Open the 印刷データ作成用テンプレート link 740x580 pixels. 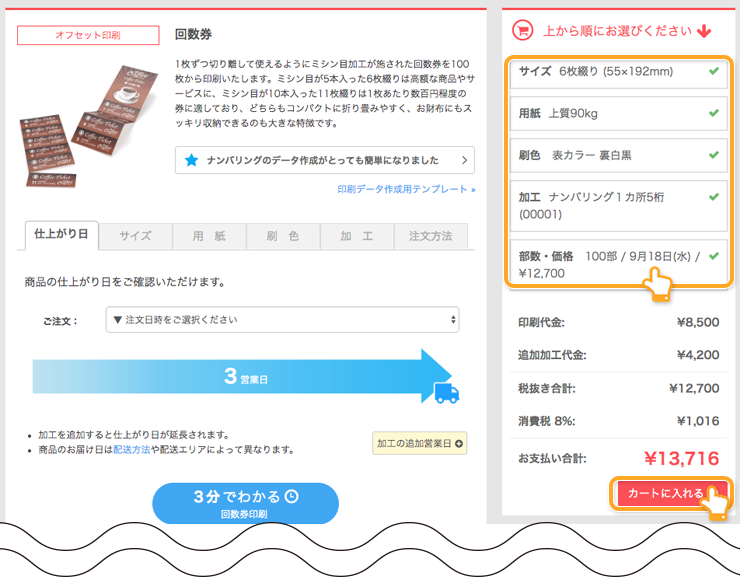406,189
